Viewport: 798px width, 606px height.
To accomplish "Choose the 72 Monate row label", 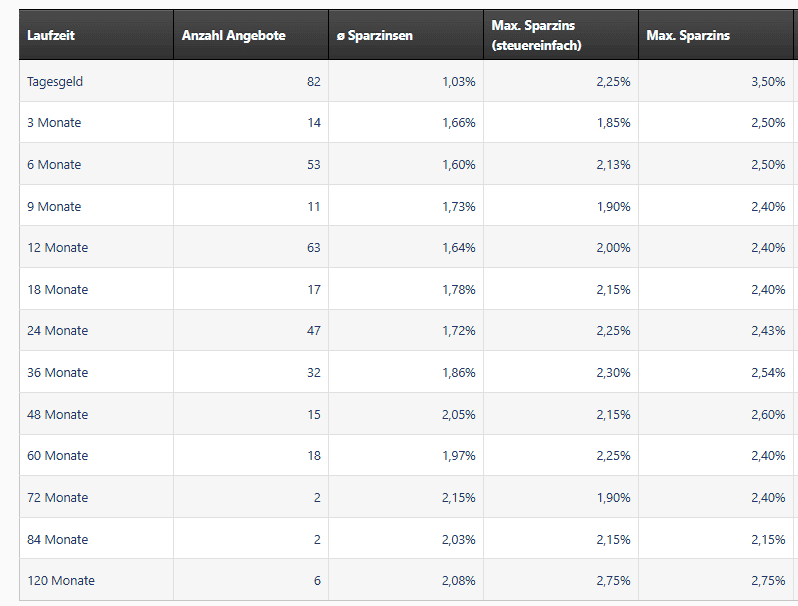I will click(x=57, y=497).
